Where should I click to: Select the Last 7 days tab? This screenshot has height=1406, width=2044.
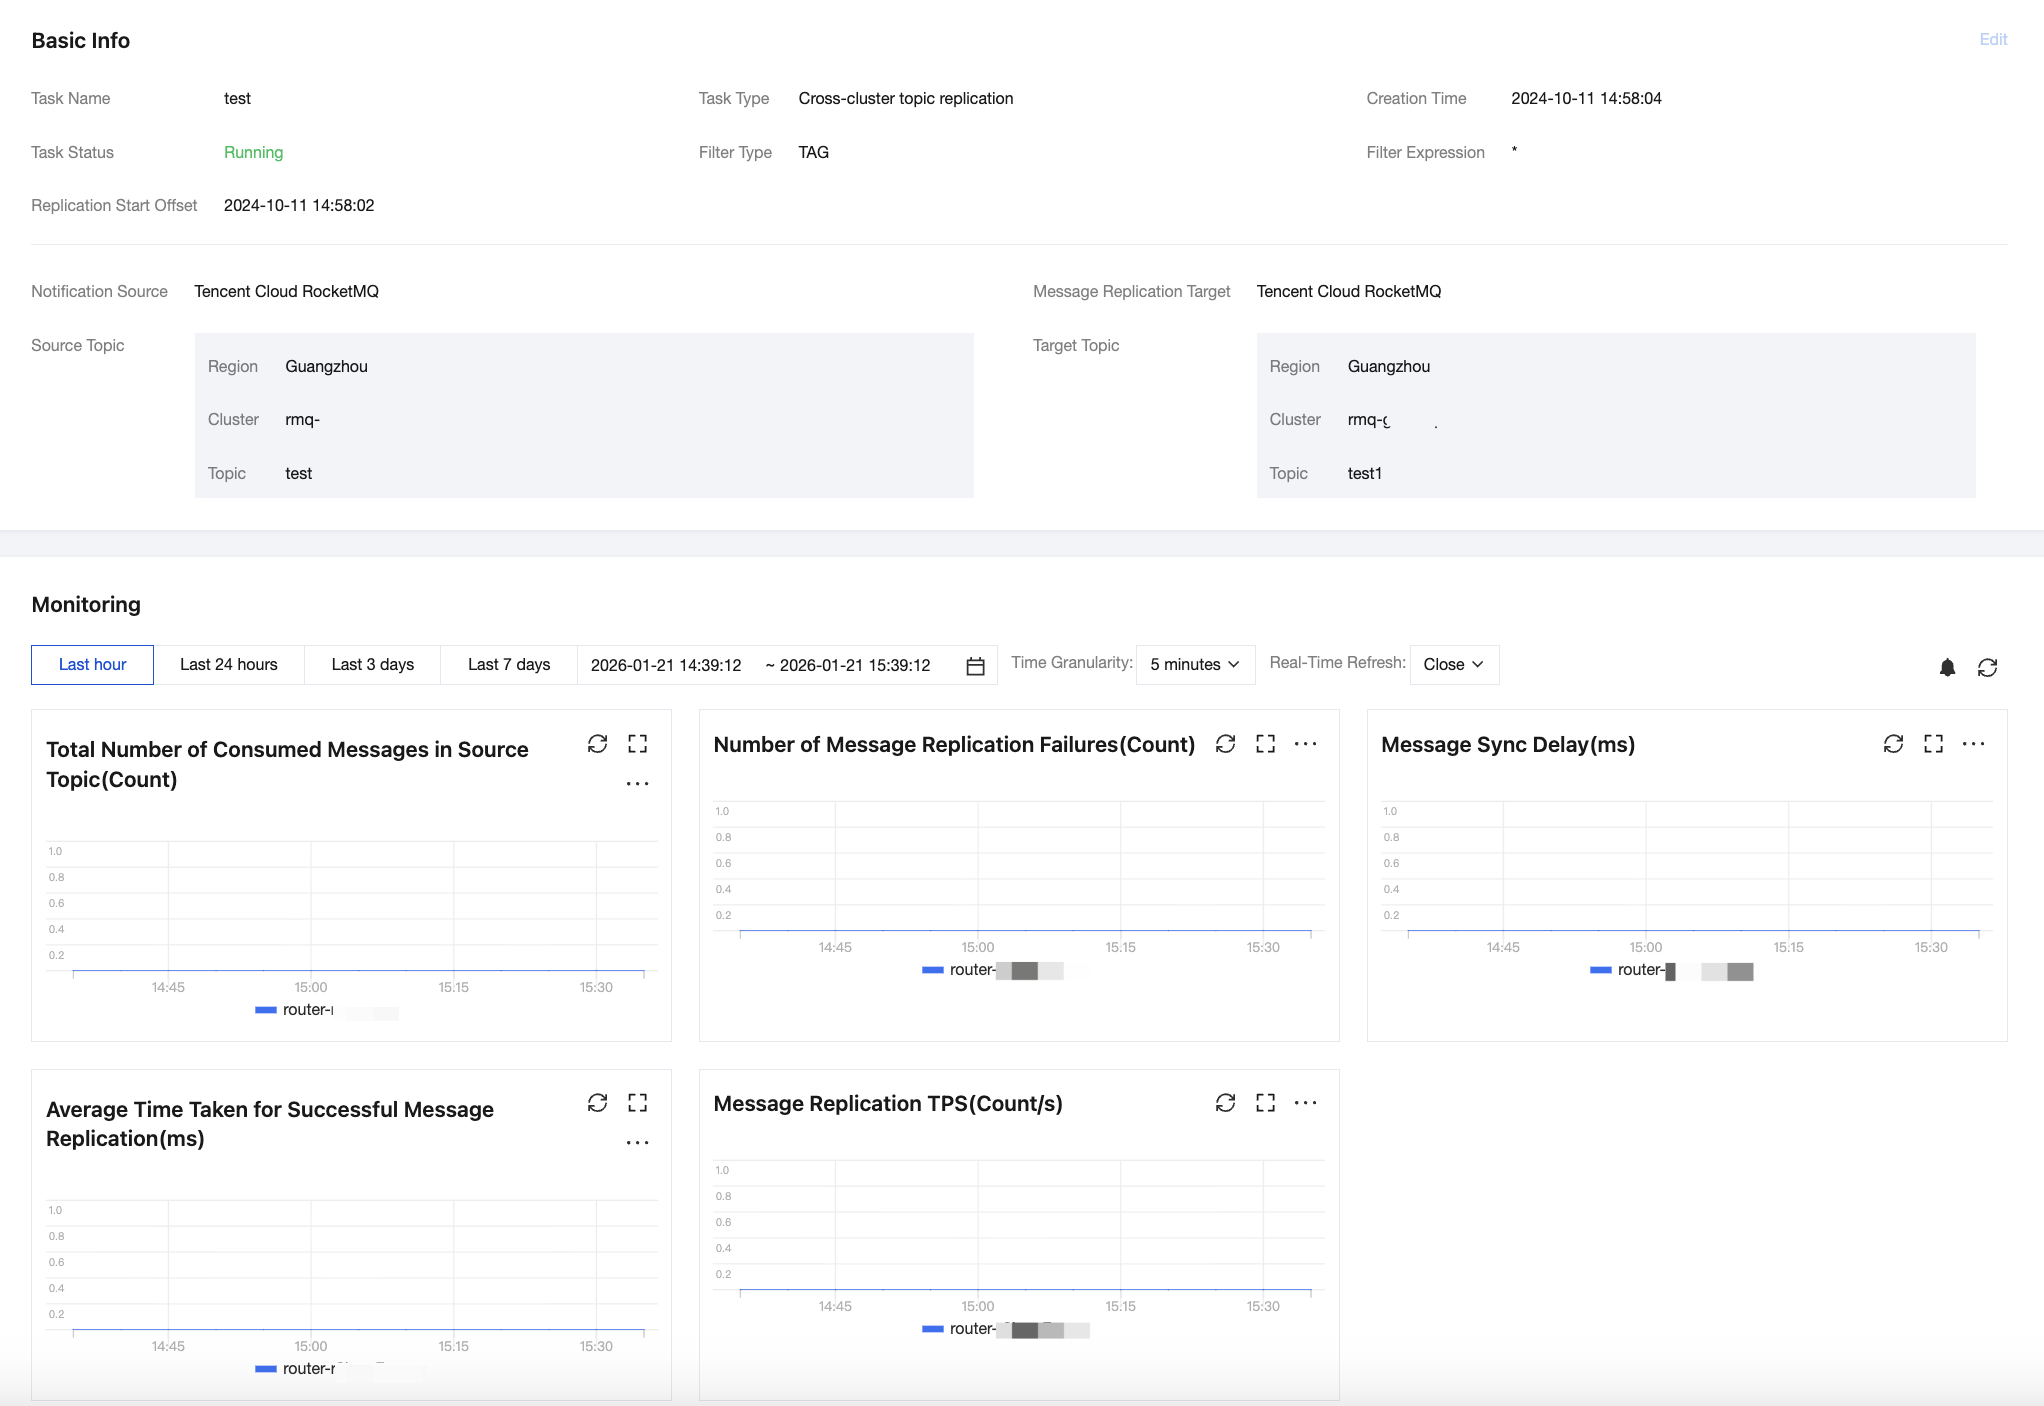509,665
